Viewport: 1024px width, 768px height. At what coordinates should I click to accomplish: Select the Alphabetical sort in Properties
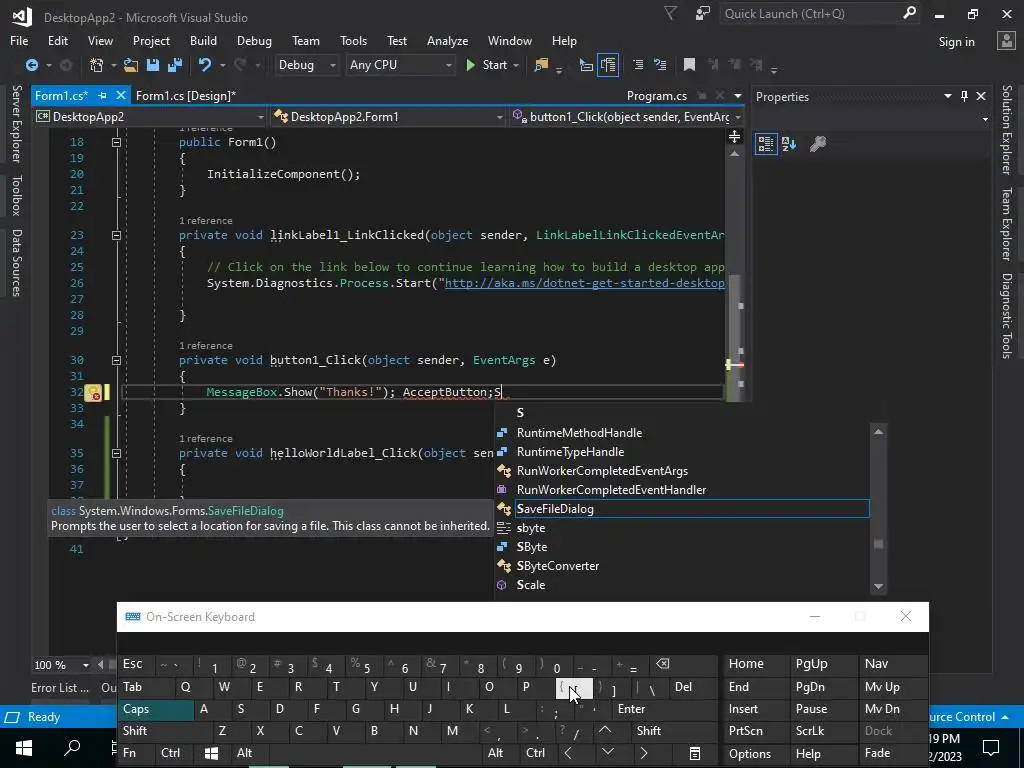coord(789,144)
